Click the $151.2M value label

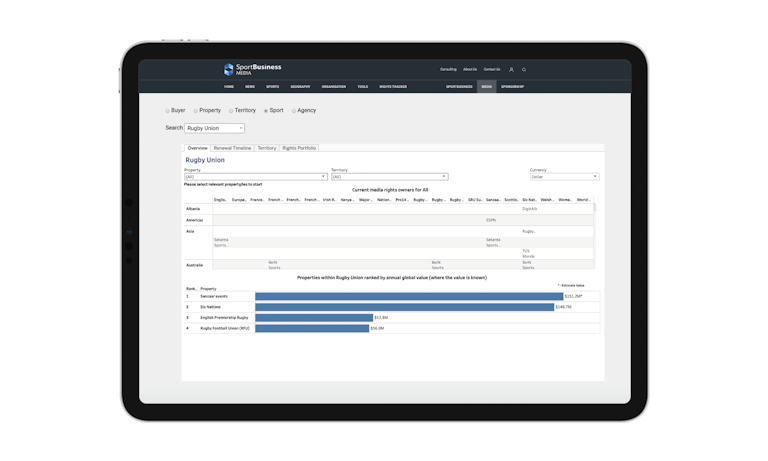point(573,296)
